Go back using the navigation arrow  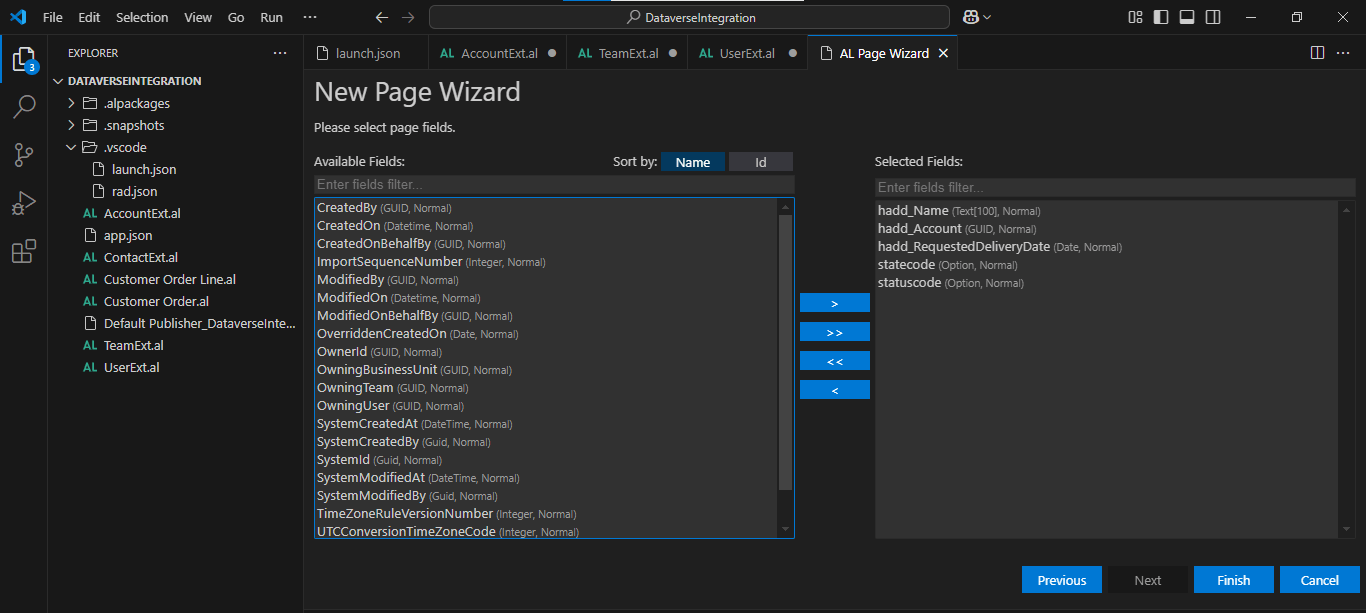(381, 17)
